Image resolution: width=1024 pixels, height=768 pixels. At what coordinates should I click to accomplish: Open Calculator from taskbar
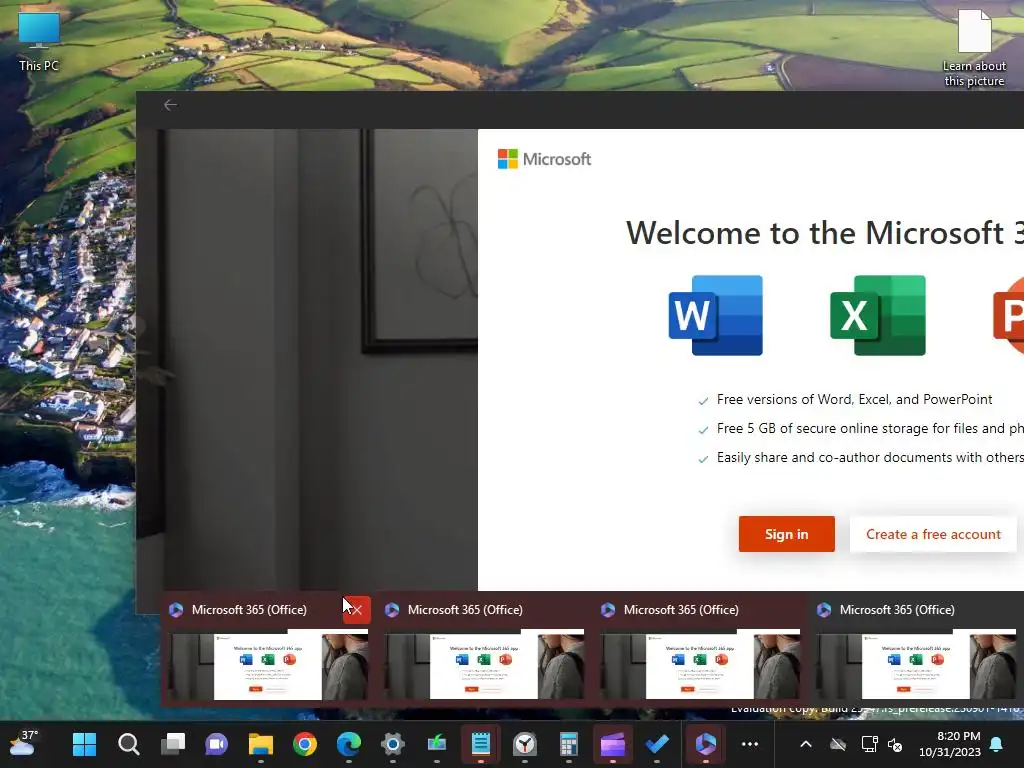(569, 744)
